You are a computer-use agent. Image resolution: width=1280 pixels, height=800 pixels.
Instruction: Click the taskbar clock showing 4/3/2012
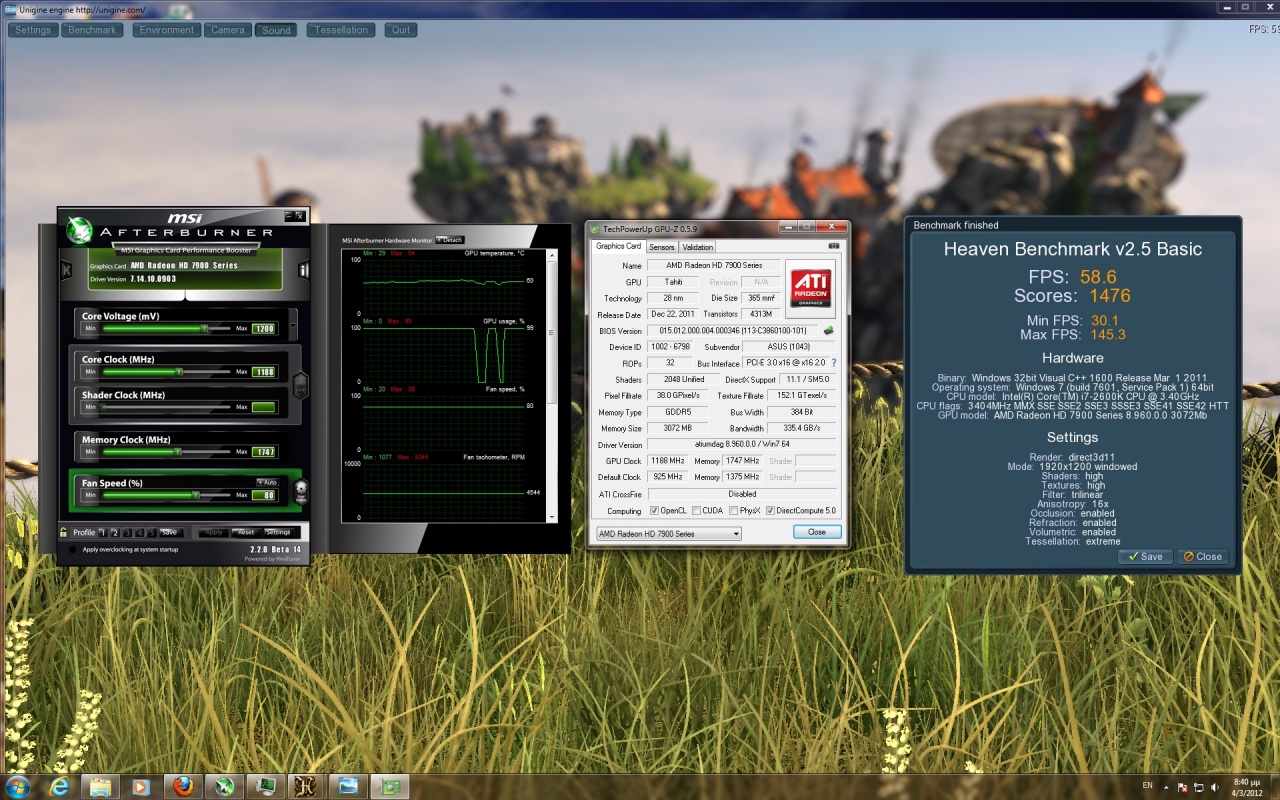click(x=1246, y=787)
